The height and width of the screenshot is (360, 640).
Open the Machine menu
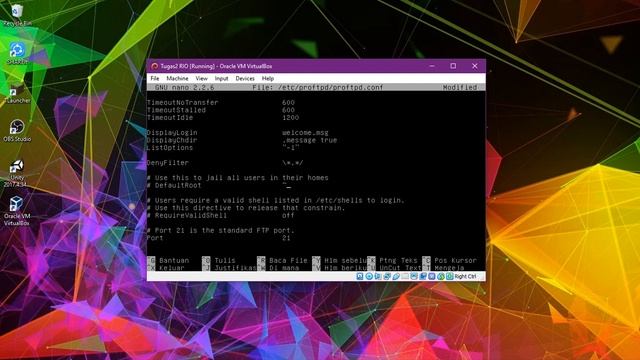tap(177, 78)
